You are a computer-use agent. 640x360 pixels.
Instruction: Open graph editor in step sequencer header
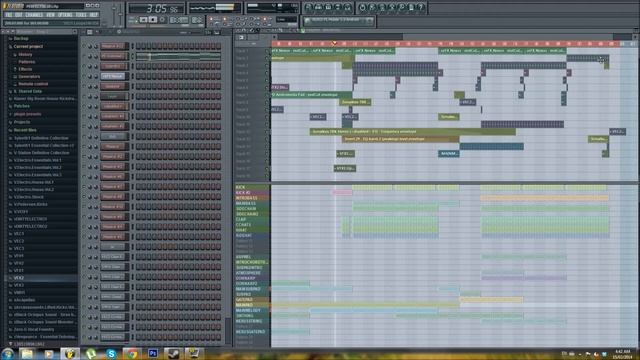pyautogui.click(x=209, y=32)
